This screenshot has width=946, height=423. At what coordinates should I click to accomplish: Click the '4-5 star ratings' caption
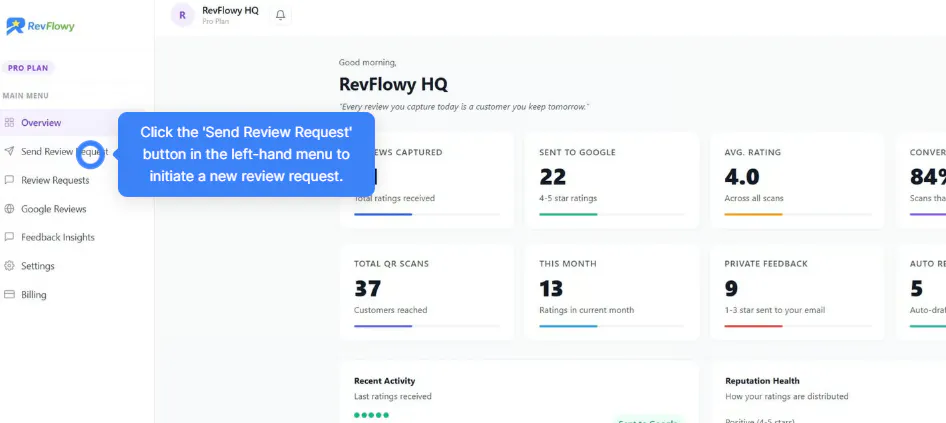coord(568,199)
